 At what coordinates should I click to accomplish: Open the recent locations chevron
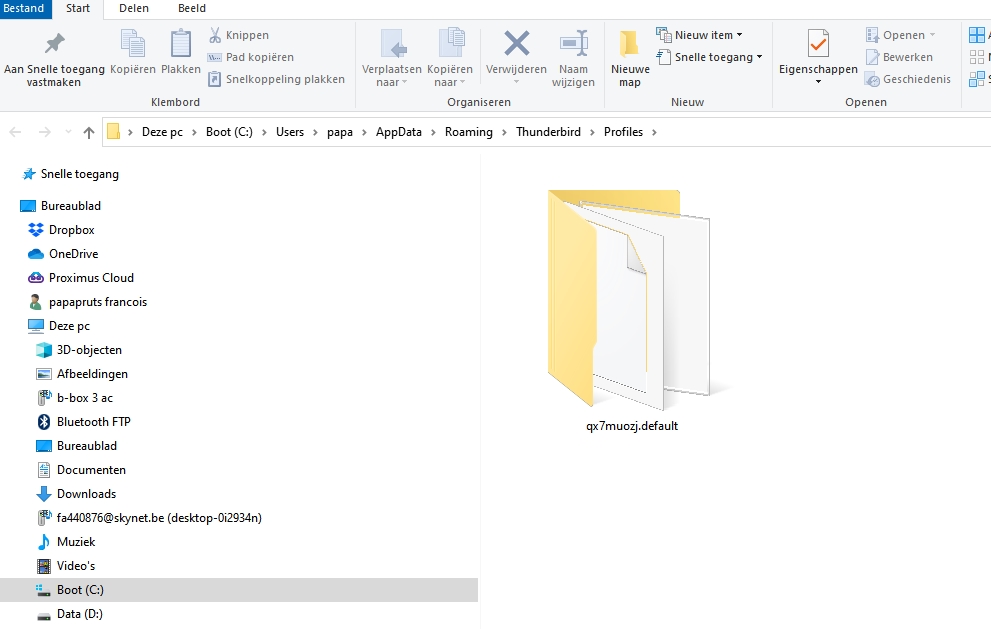point(68,132)
